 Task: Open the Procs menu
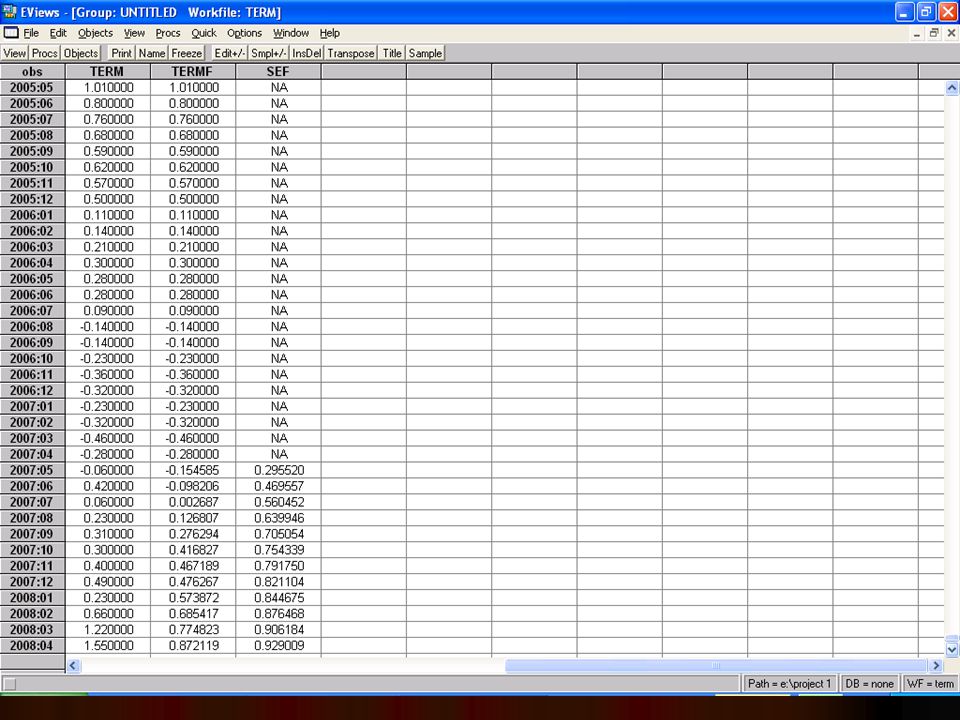[168, 33]
